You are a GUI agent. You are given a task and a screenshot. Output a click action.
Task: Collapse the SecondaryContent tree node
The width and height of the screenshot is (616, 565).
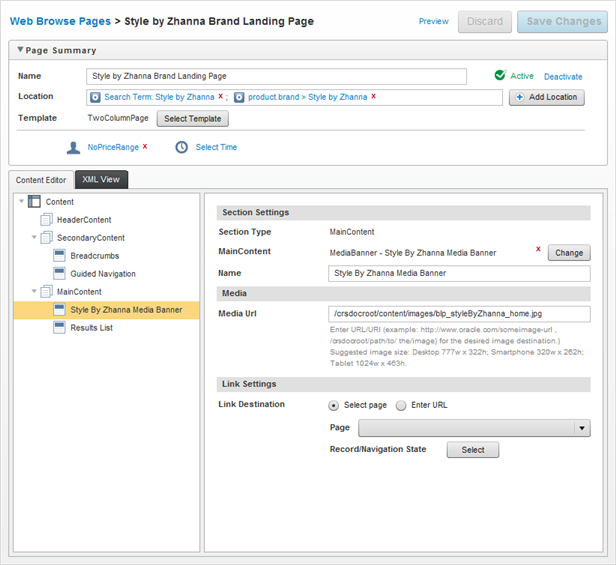tap(34, 237)
